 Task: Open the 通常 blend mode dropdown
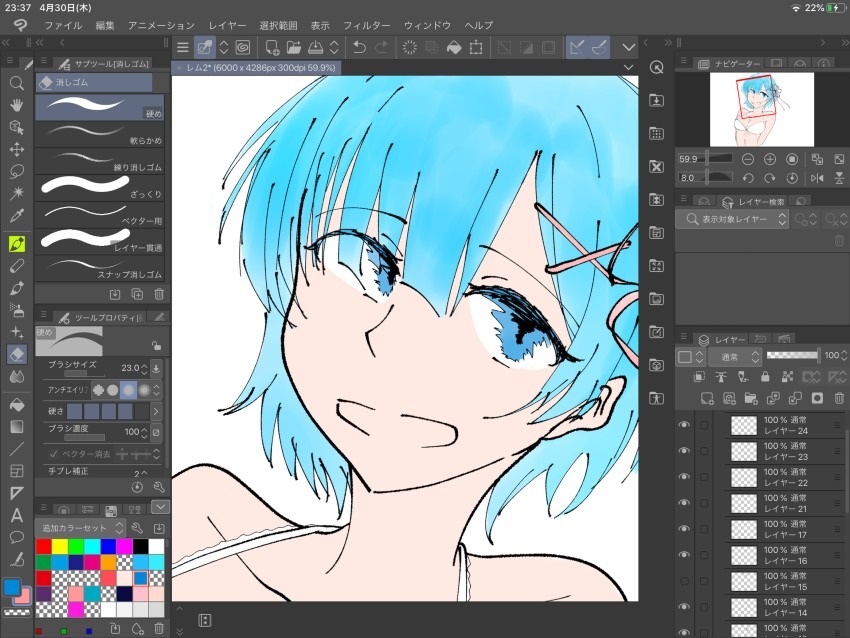pyautogui.click(x=734, y=355)
